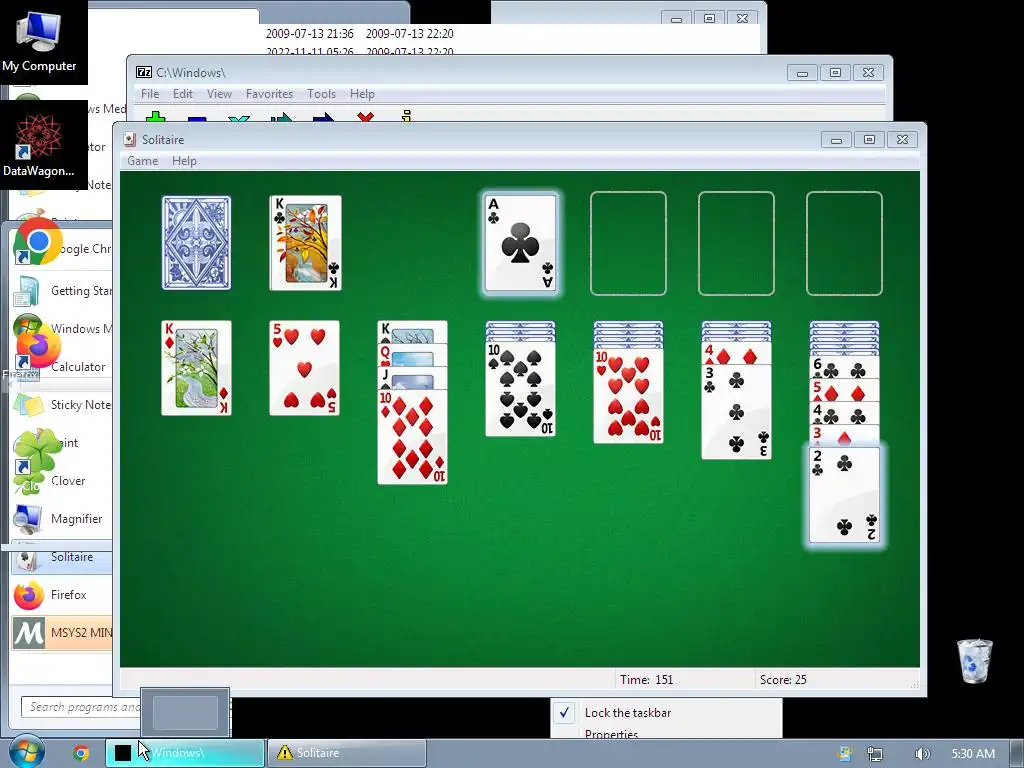Select the 5 of hearts card
1024x768 pixels.
304,368
